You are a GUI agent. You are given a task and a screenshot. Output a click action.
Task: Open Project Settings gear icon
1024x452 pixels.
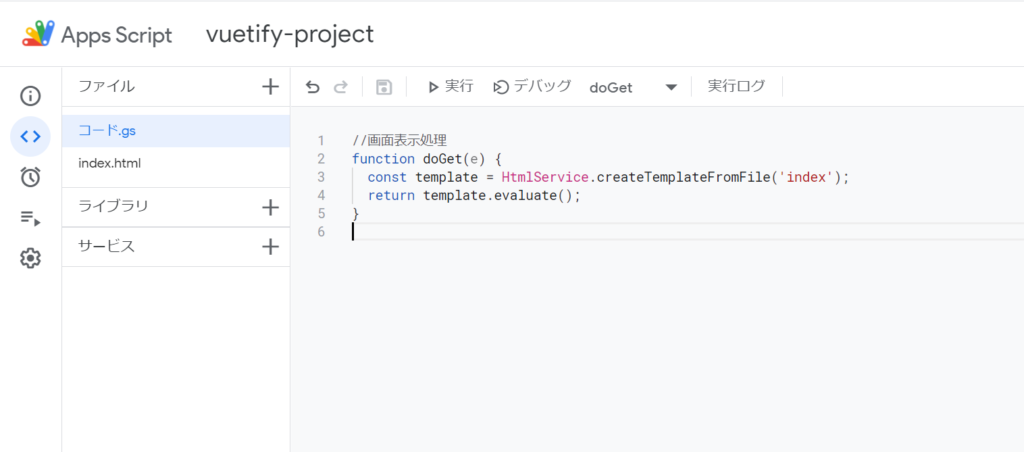pyautogui.click(x=30, y=259)
